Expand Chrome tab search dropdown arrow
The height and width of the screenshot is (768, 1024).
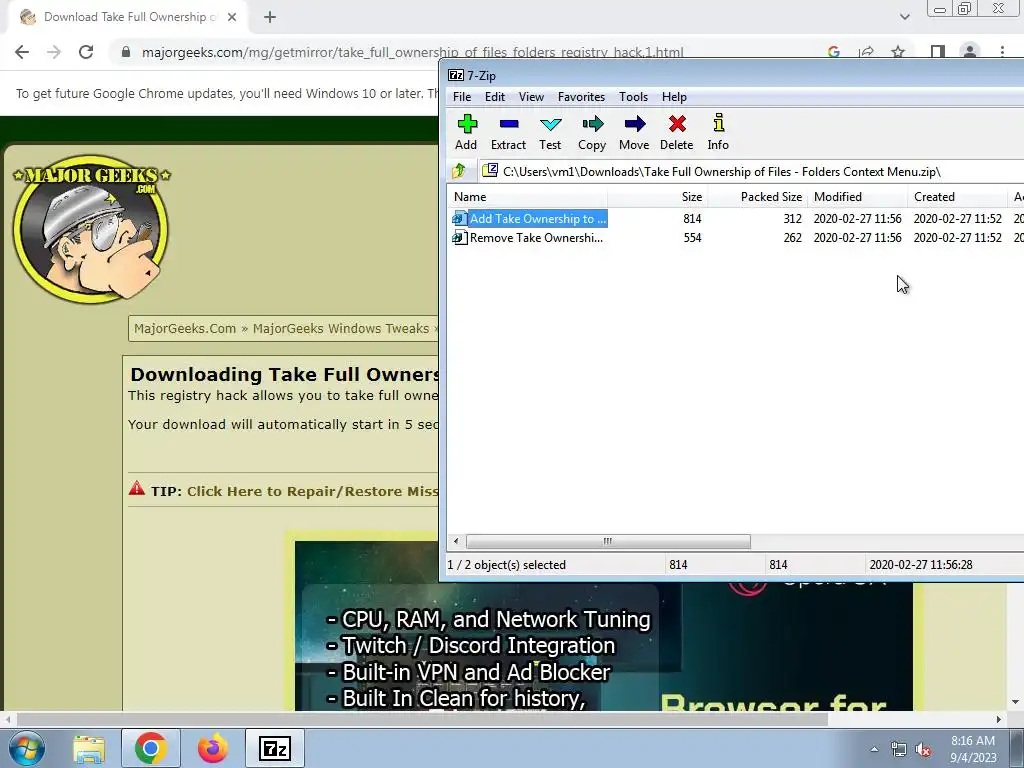(904, 17)
